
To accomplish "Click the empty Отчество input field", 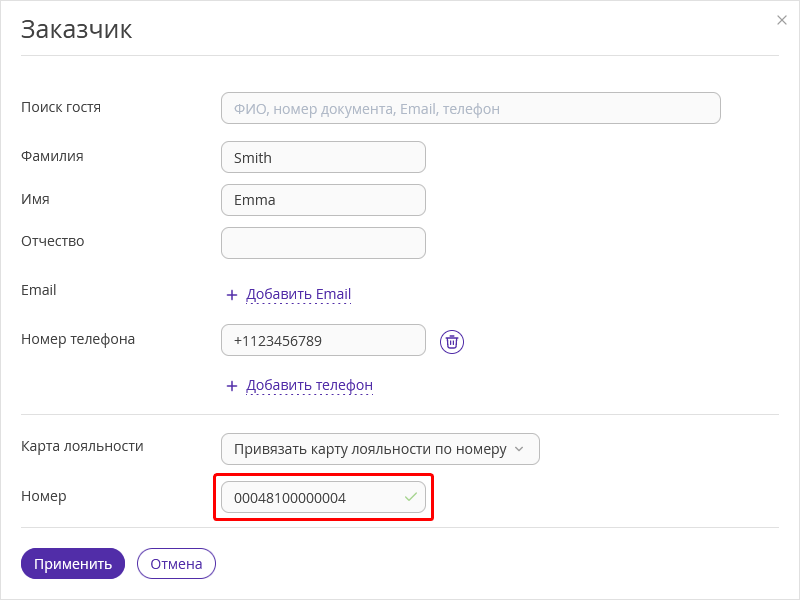I will point(323,243).
